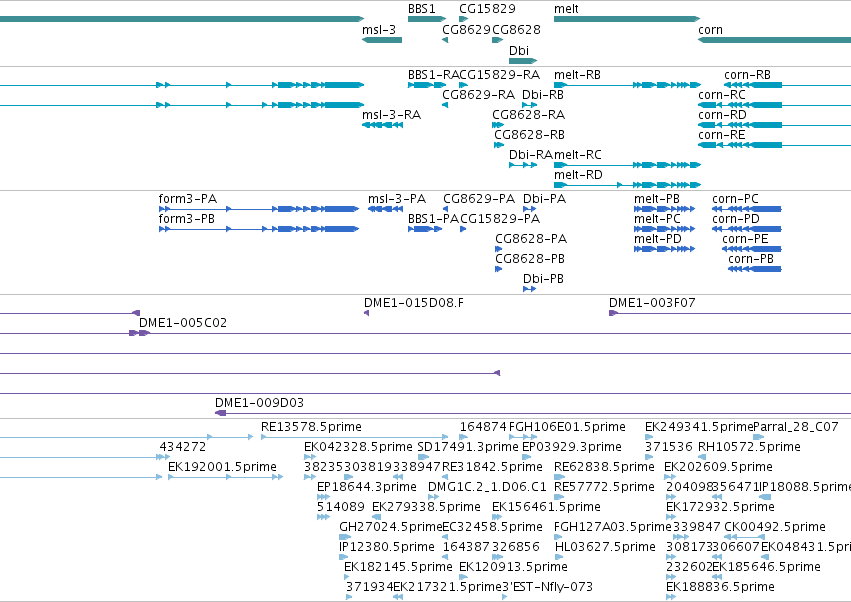Click the RE13578.5prime EST label

coord(311,427)
